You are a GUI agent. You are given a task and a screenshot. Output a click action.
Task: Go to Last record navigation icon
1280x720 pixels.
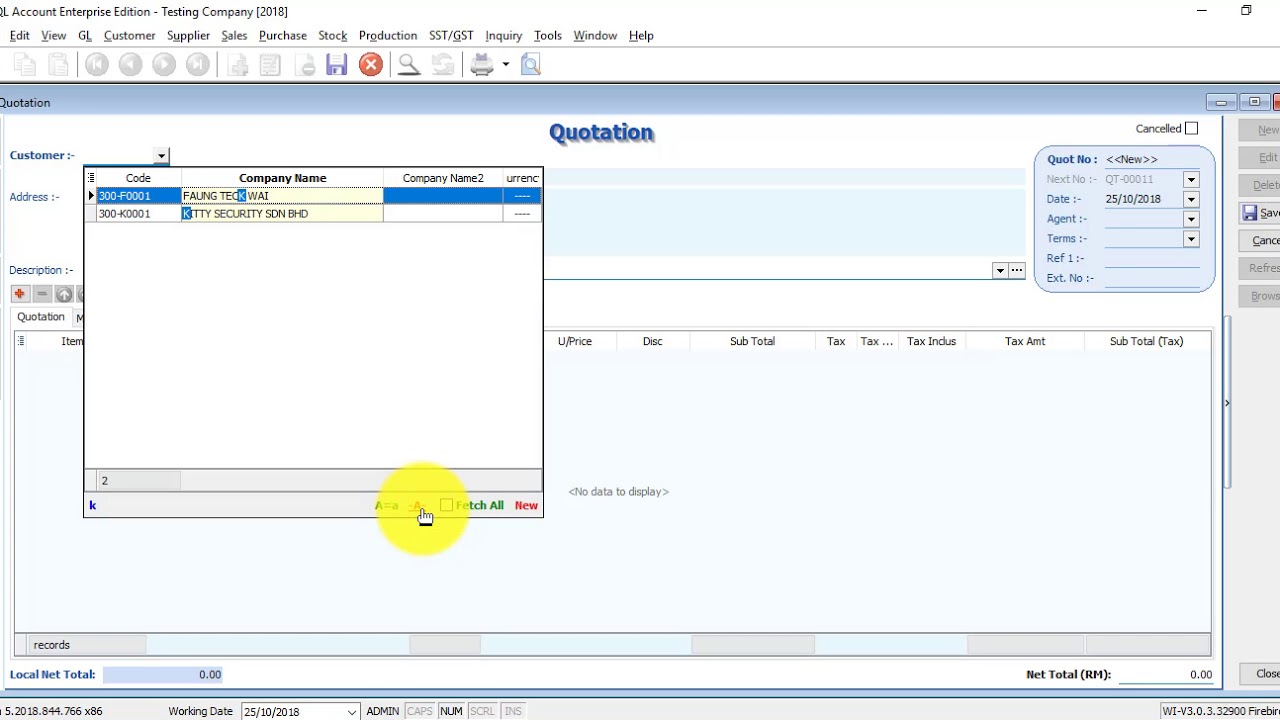point(198,65)
